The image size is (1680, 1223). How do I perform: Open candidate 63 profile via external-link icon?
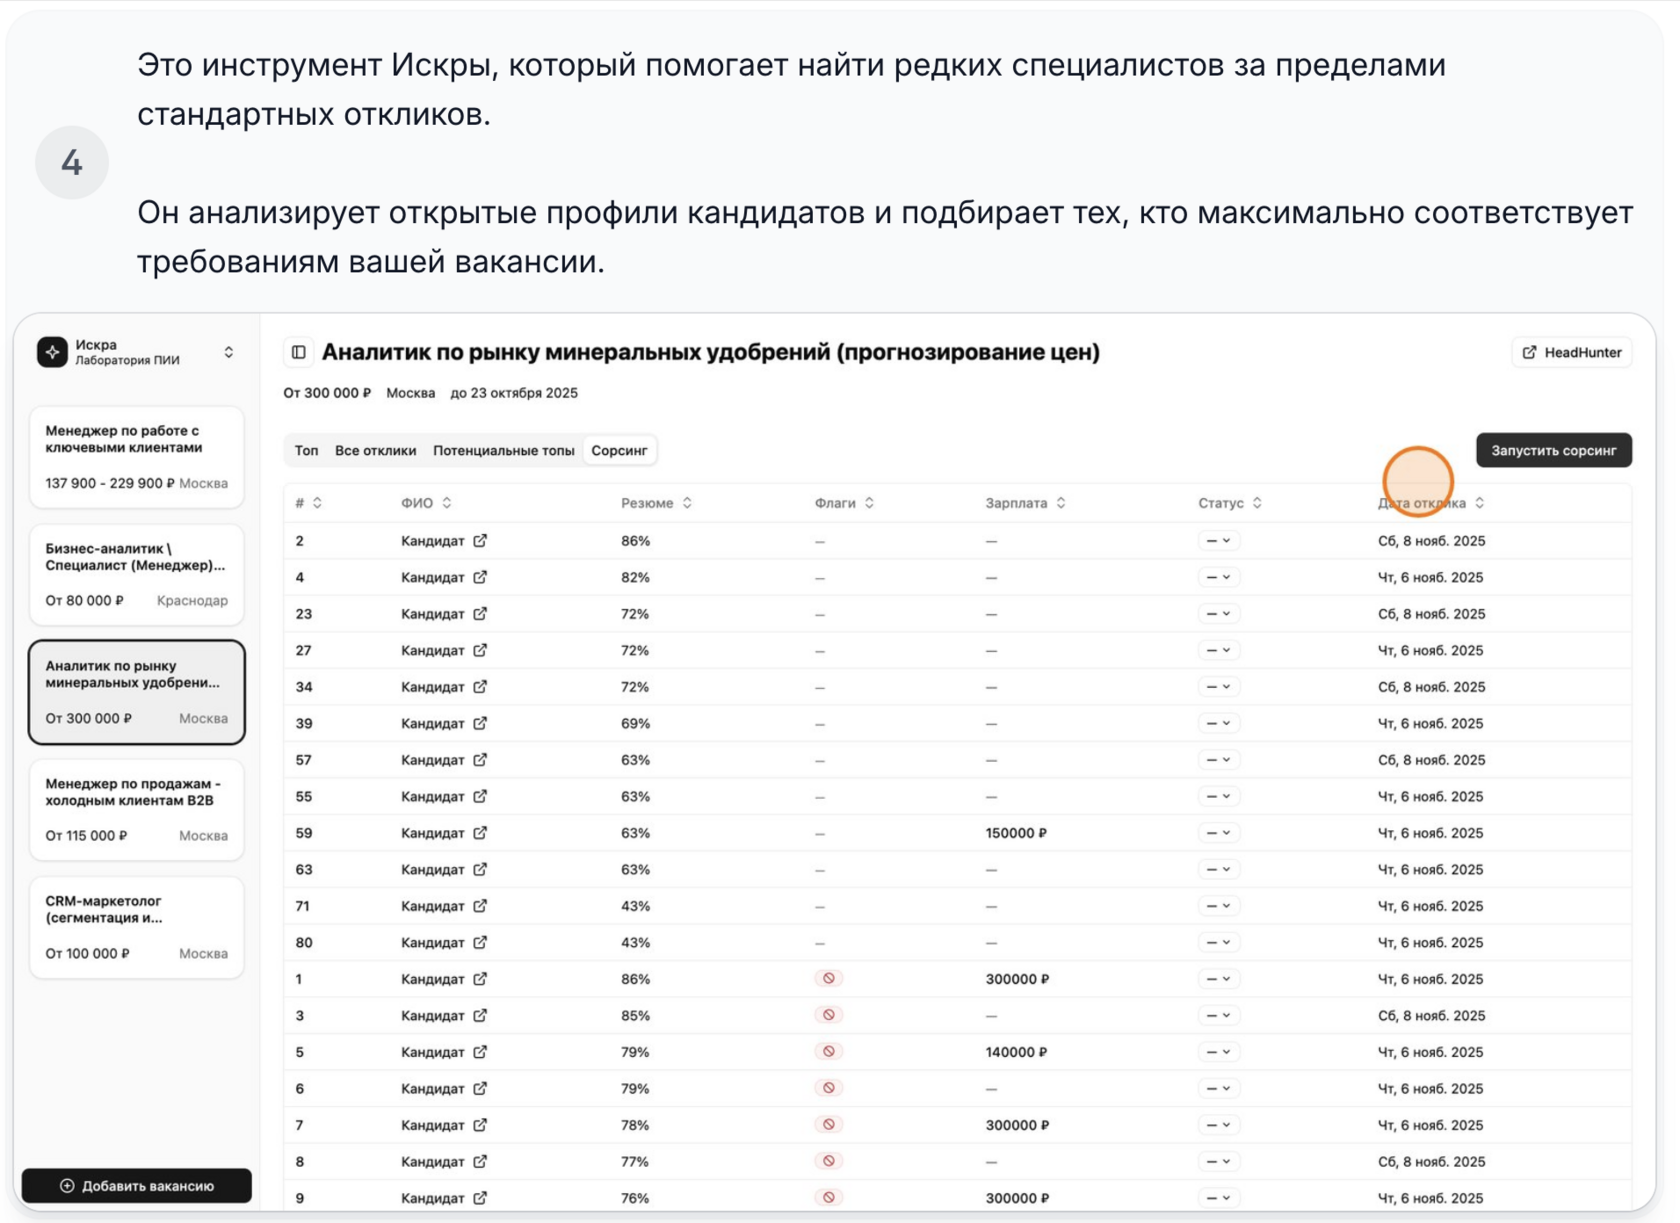click(x=480, y=869)
